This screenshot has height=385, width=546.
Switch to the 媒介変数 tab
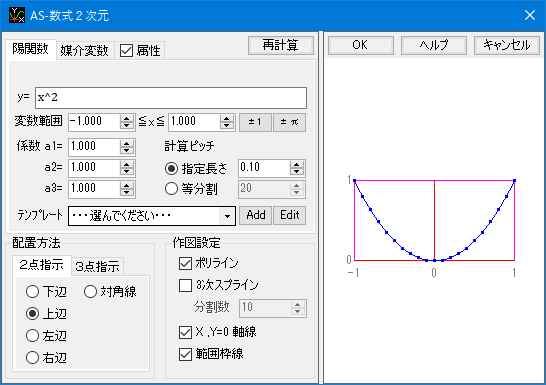(x=84, y=50)
